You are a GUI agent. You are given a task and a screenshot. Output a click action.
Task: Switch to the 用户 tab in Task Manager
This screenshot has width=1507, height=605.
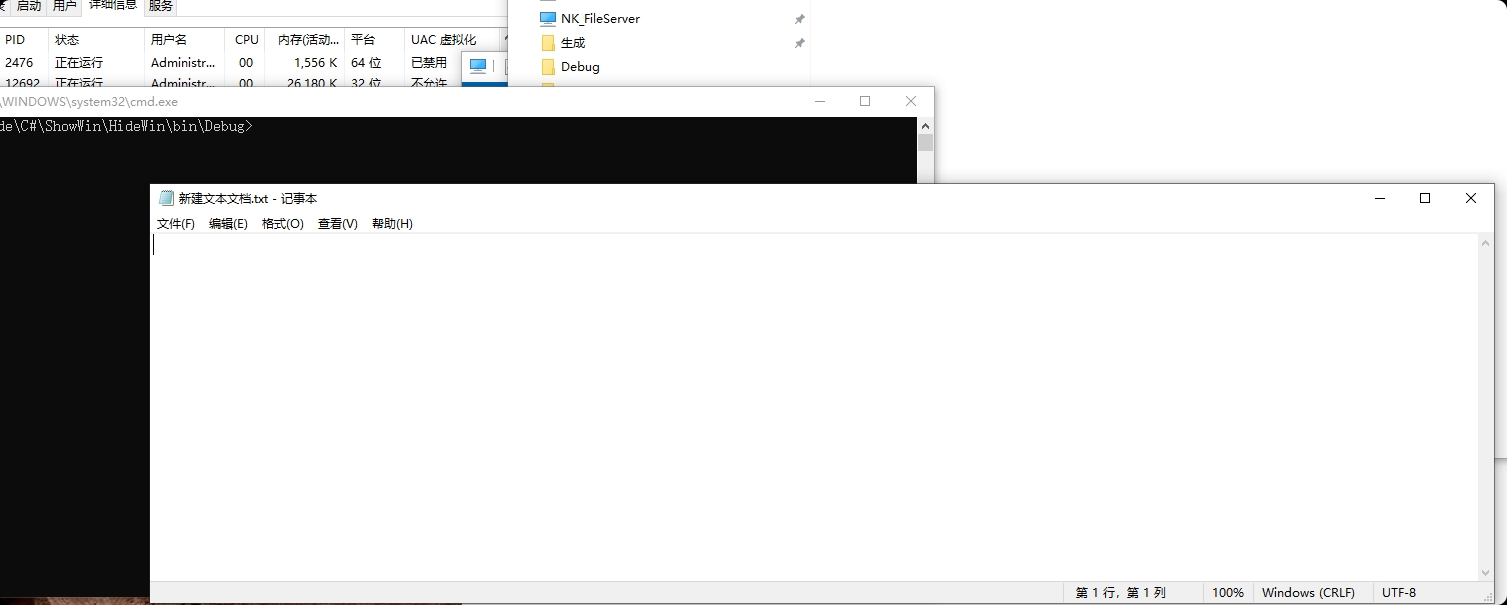tap(64, 5)
